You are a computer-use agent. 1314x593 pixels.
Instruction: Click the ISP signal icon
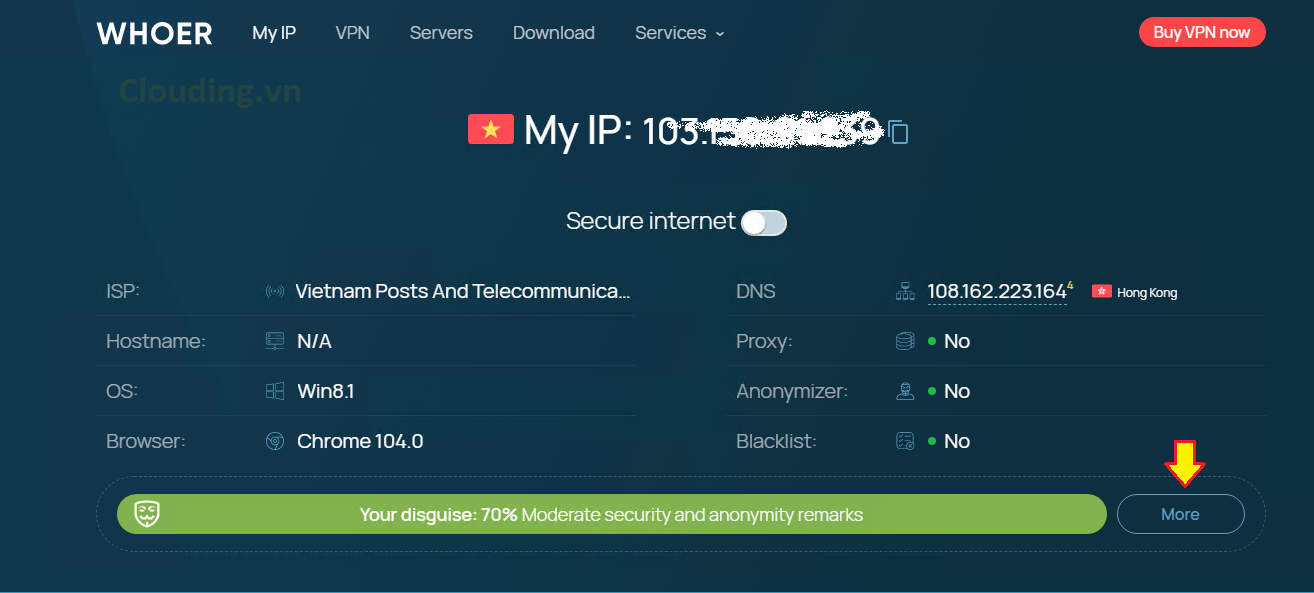pos(274,291)
